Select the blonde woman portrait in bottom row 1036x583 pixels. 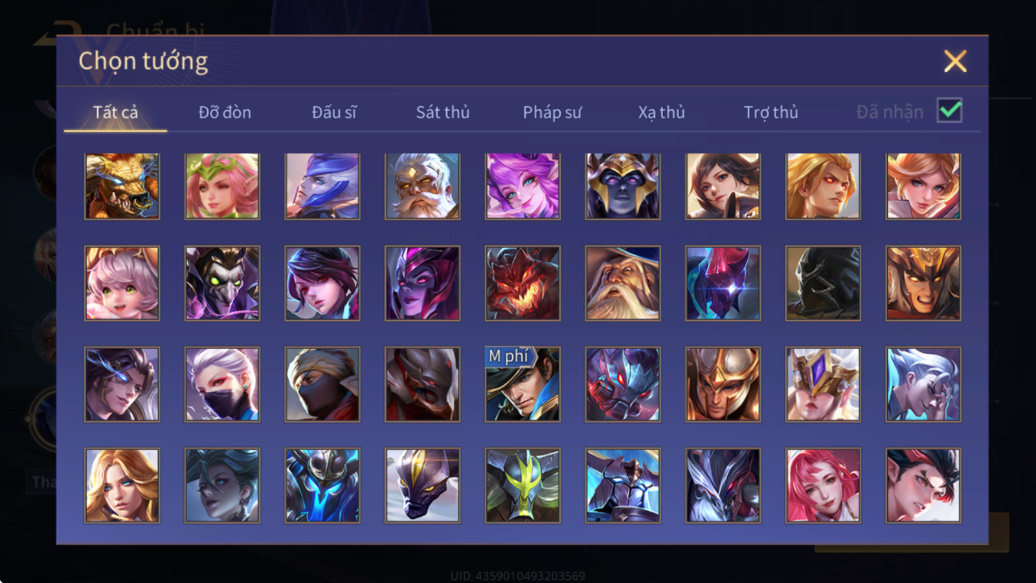click(x=122, y=486)
